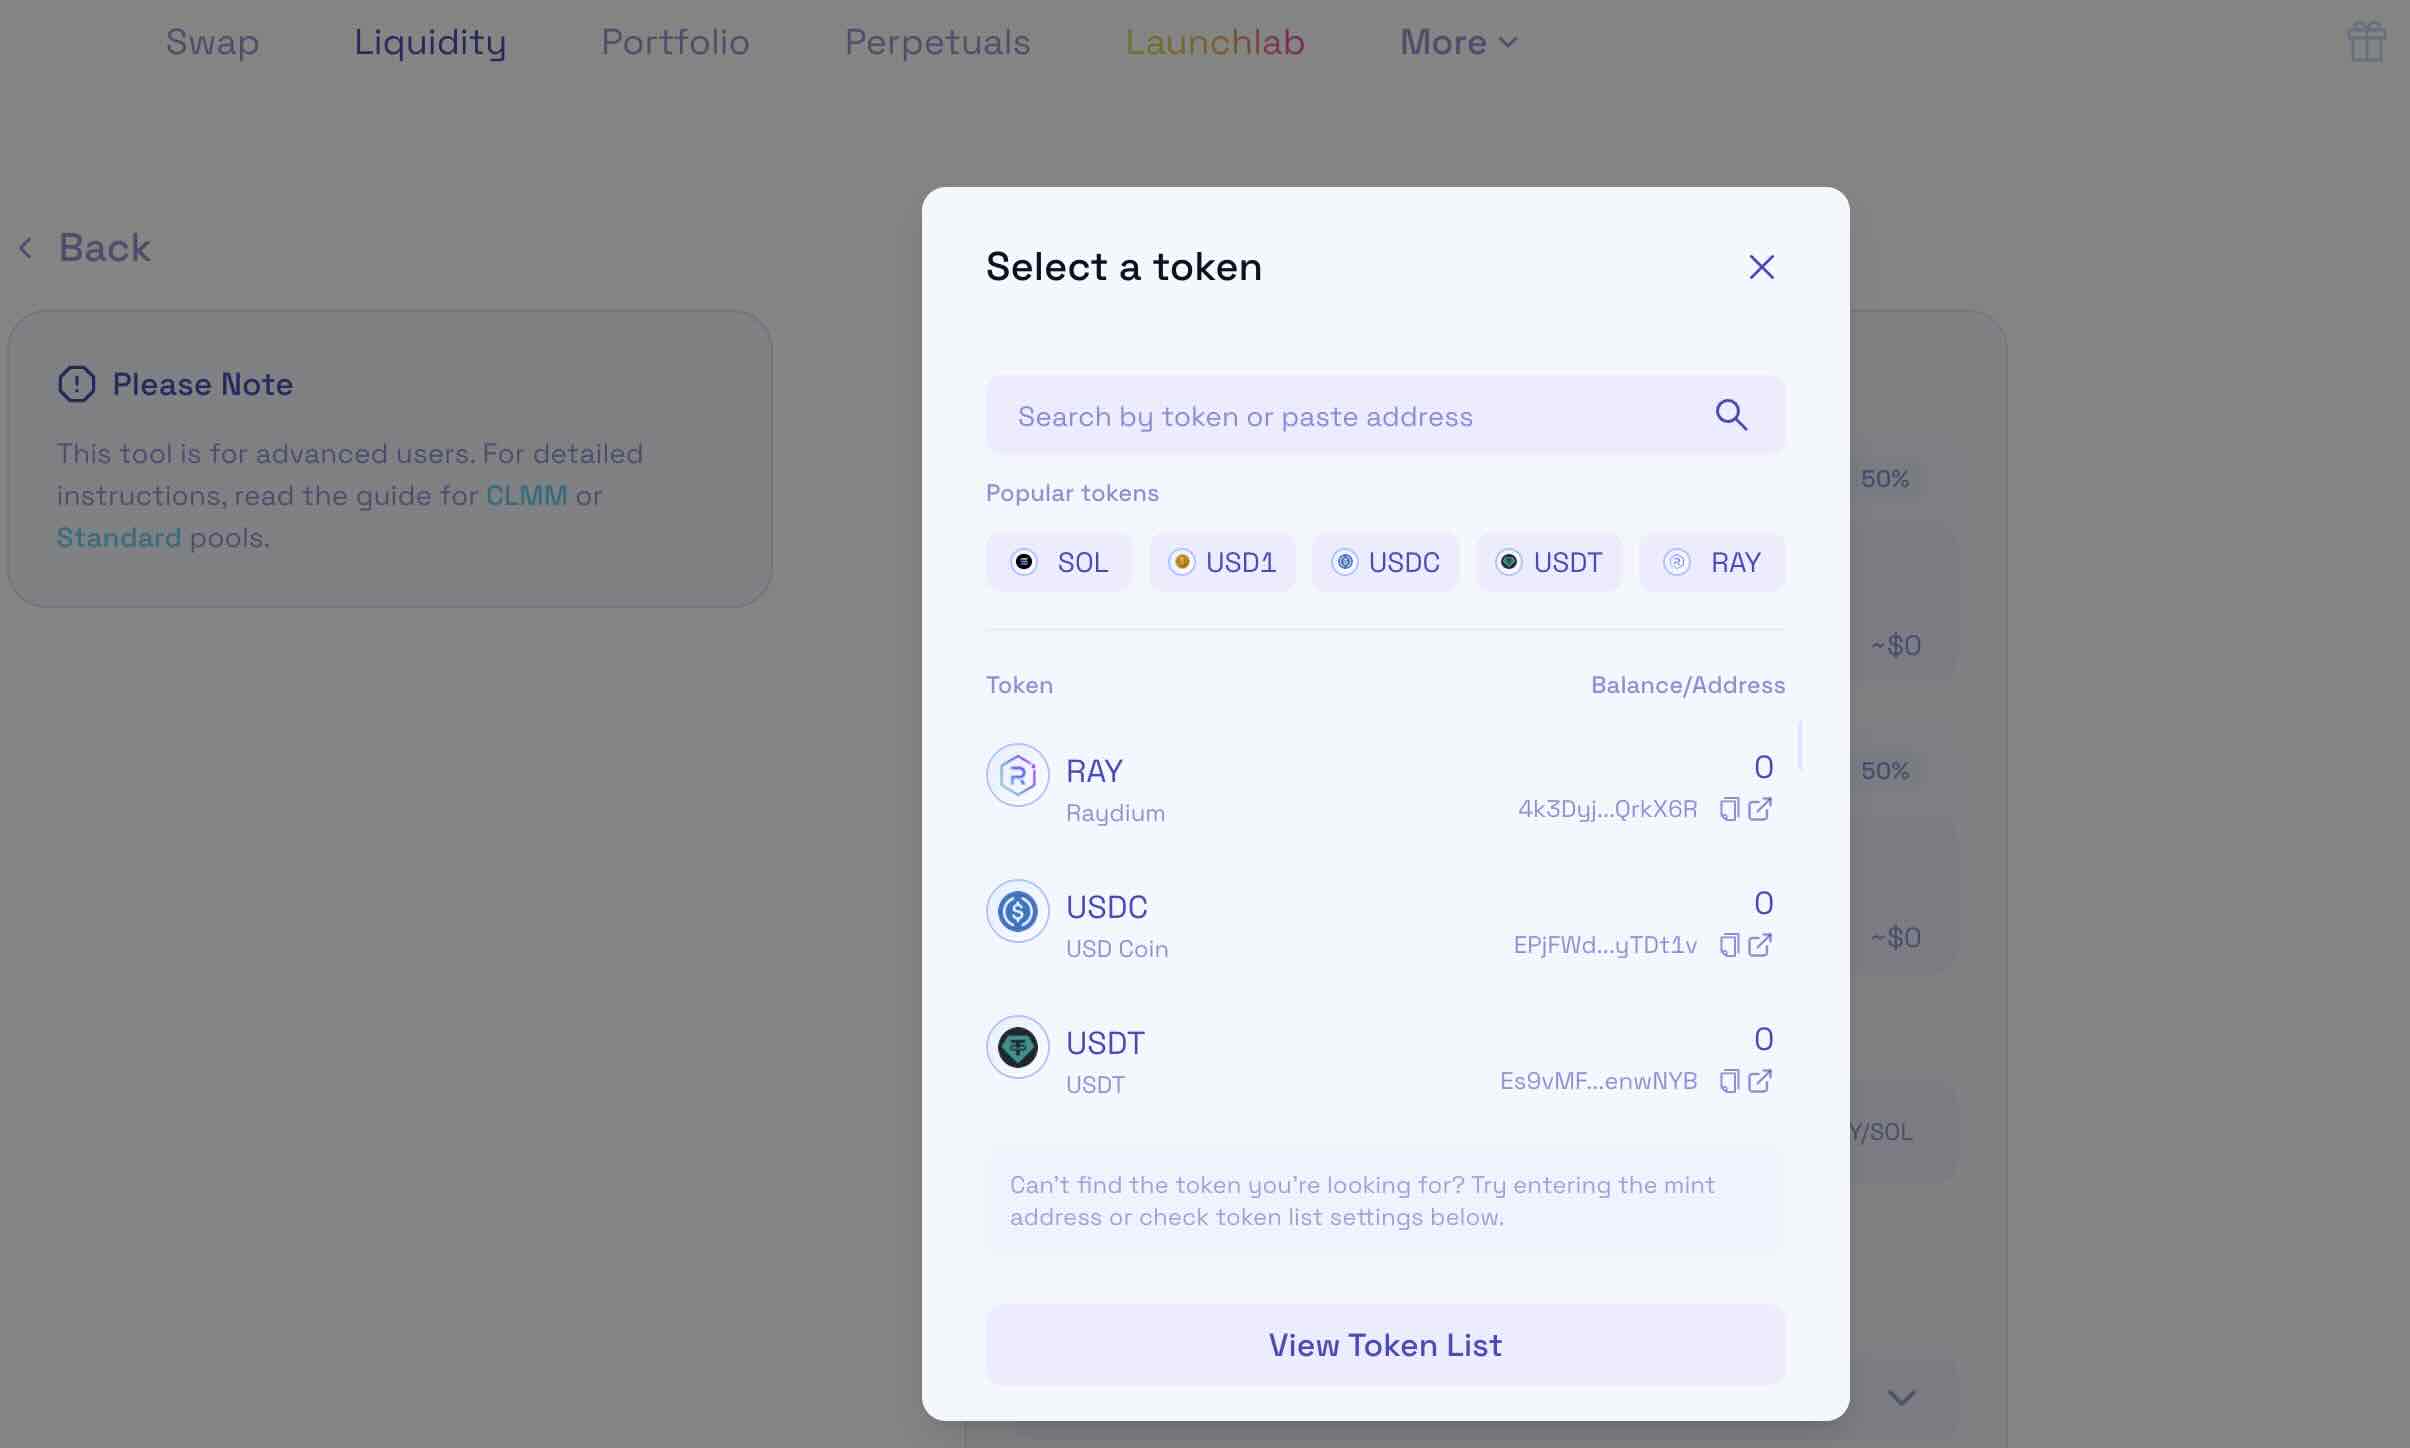Click the search magnifier icon

[x=1731, y=414]
